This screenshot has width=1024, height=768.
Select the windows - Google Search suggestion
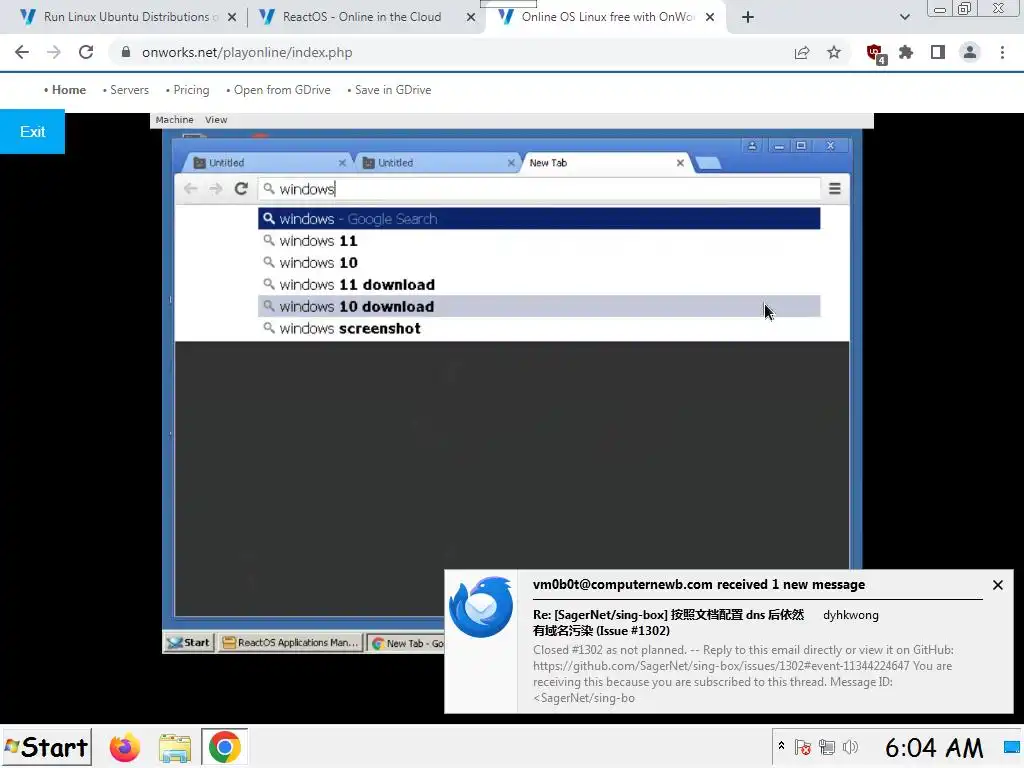[539, 219]
